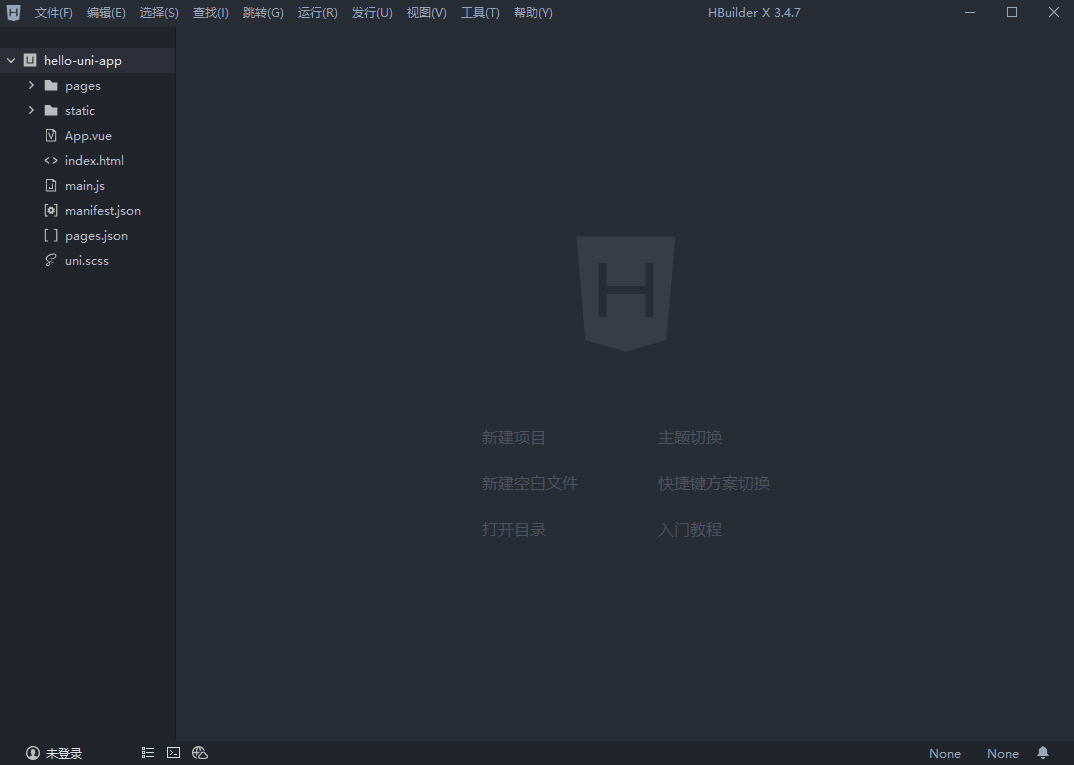1074x765 pixels.
Task: Open the 工具(T) menu
Action: pos(480,13)
